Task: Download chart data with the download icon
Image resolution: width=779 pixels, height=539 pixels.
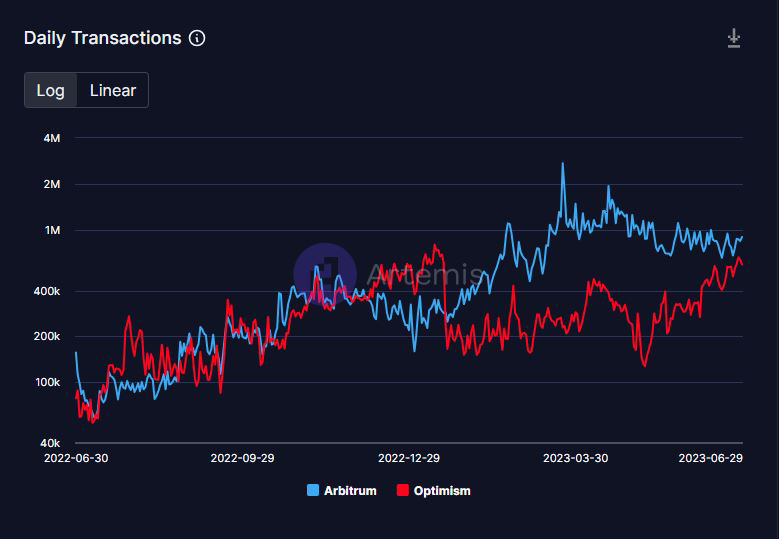Action: [734, 38]
